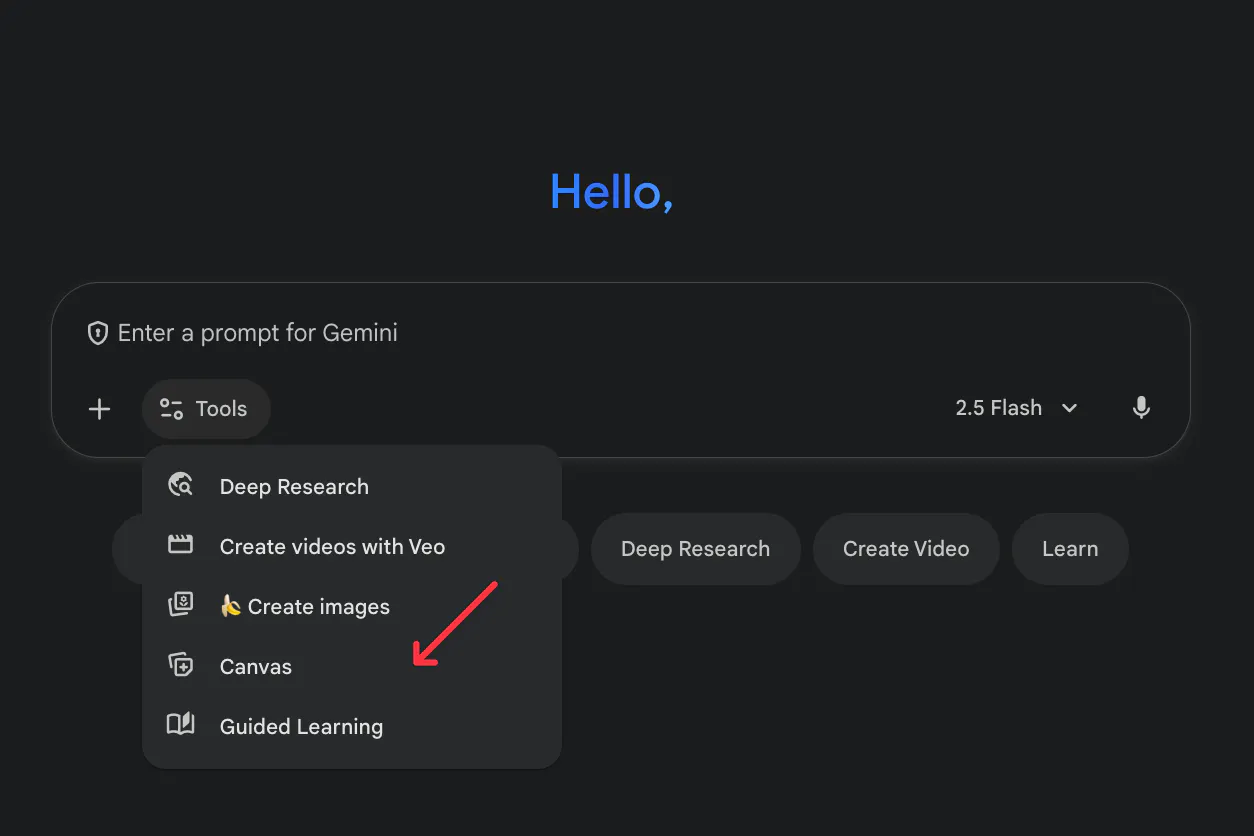Screen dimensions: 1254x836
Task: Click the Create Video suggestion chip
Action: 906,549
